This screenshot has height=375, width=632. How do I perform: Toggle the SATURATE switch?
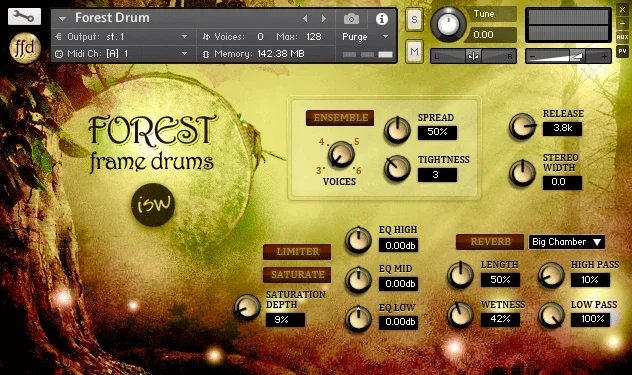(297, 275)
